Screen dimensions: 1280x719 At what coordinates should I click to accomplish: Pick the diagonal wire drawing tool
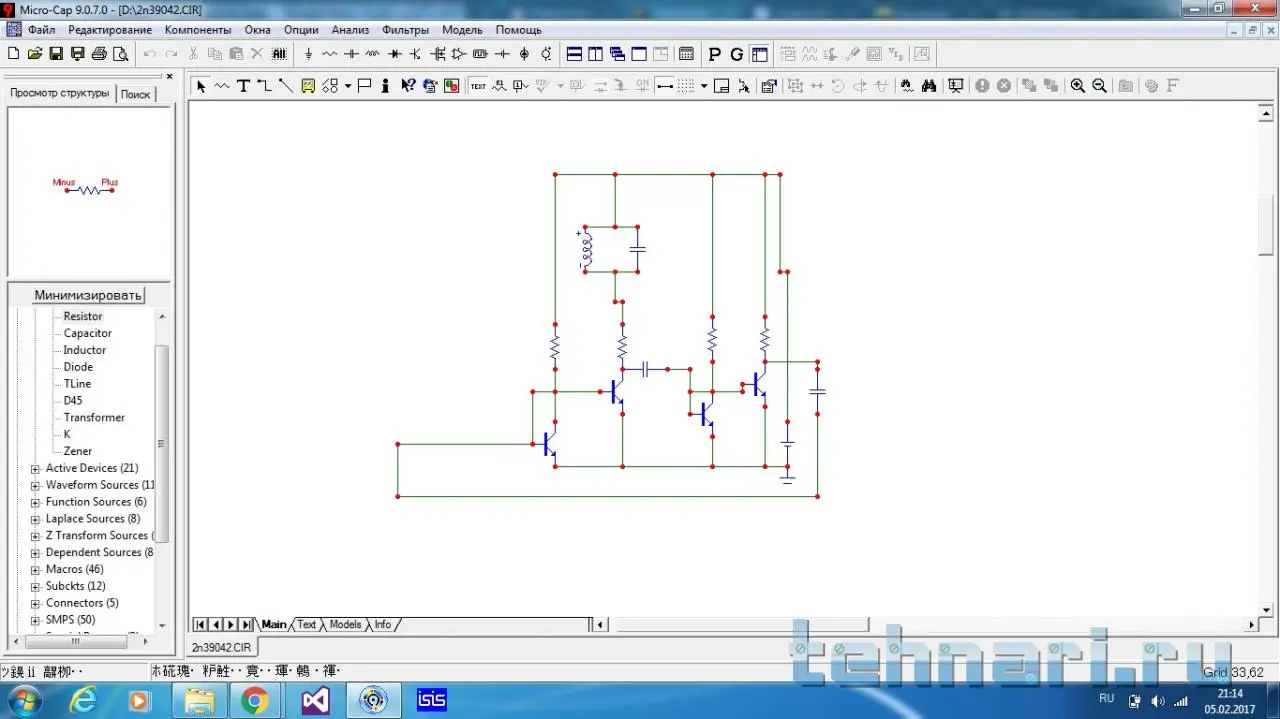coord(286,86)
